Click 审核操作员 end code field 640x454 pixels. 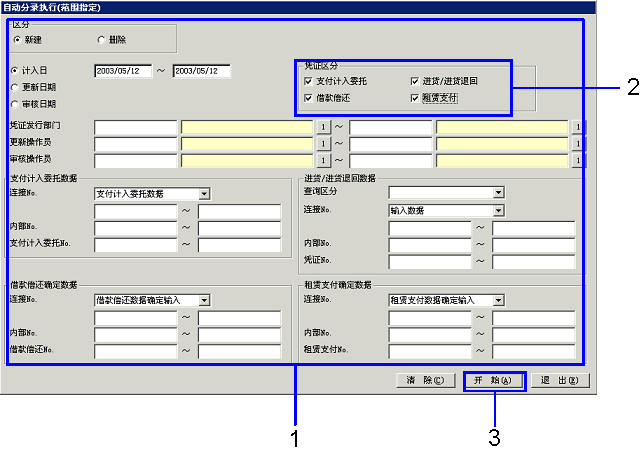click(x=391, y=160)
